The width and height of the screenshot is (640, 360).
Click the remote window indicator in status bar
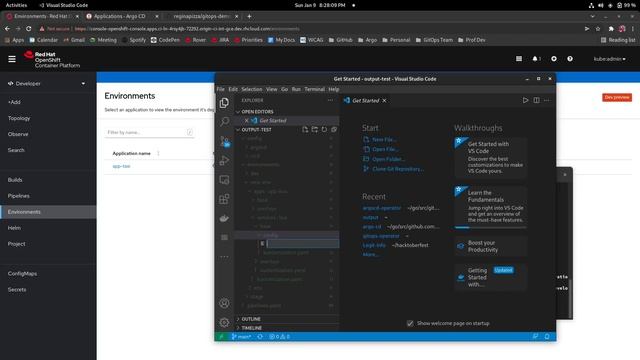(x=221, y=337)
